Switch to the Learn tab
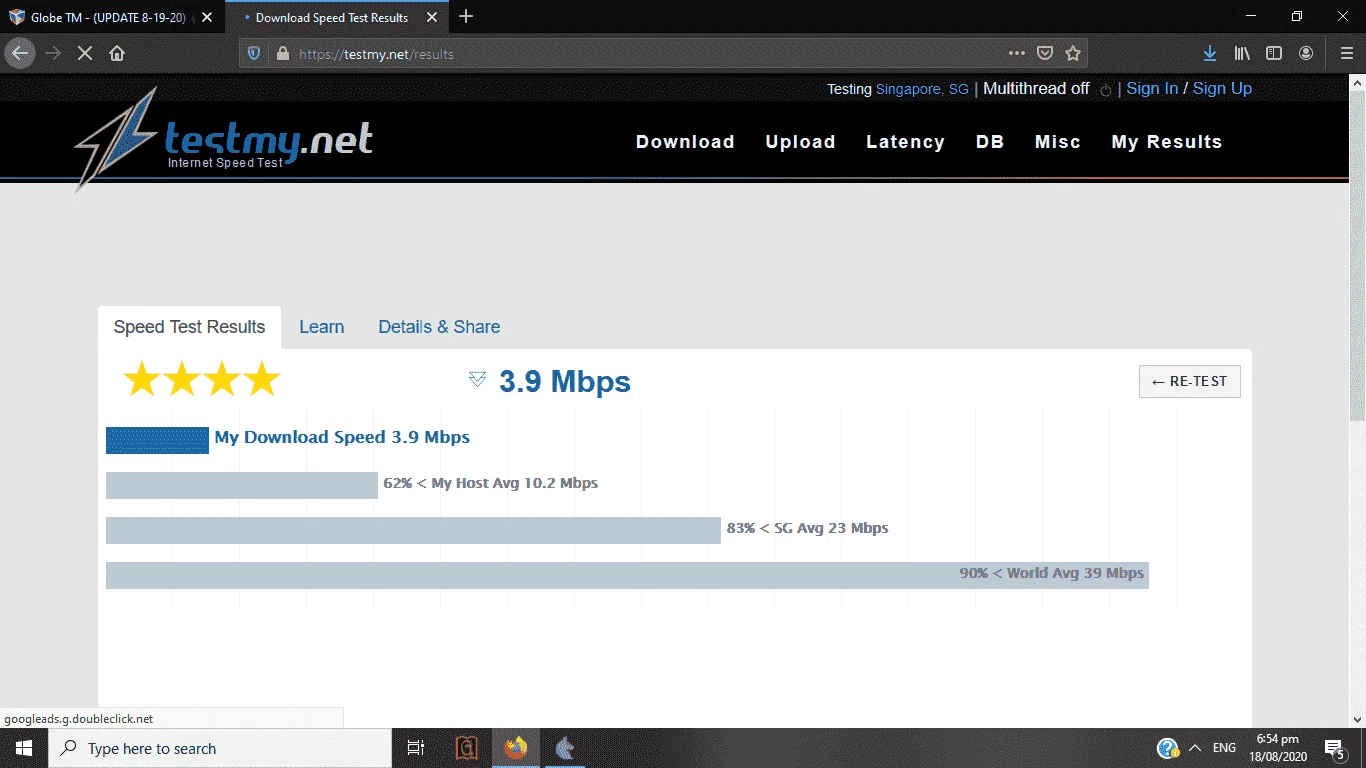Screen dimensions: 1366x768 (321, 327)
